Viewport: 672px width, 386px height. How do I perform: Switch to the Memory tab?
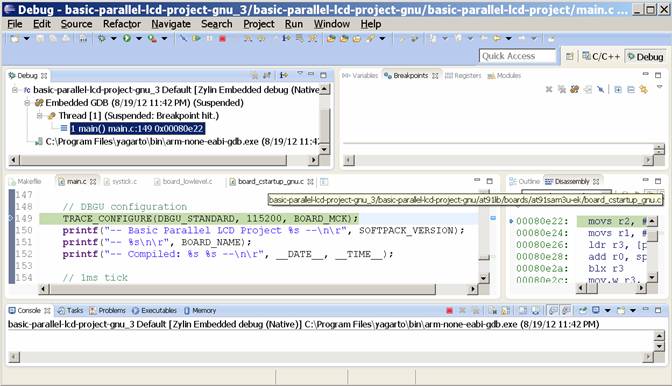pos(200,310)
